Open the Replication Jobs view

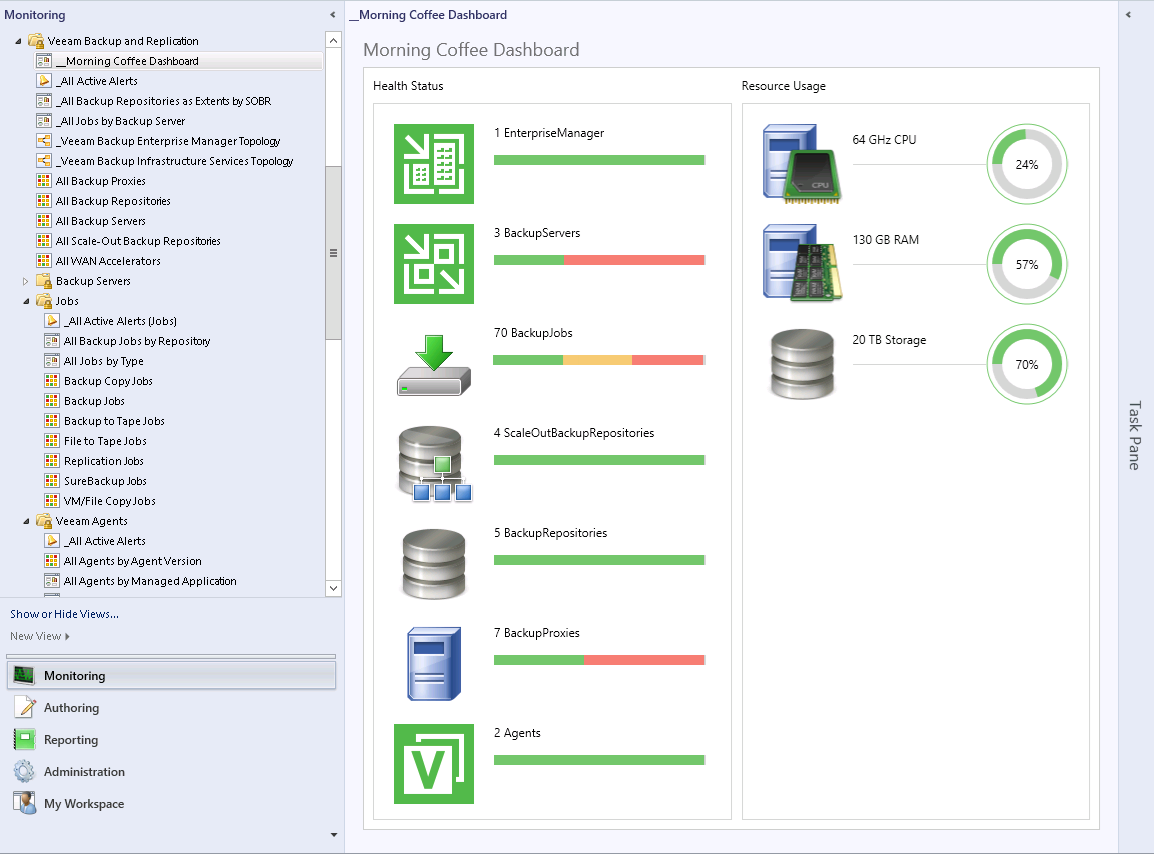[x=104, y=461]
